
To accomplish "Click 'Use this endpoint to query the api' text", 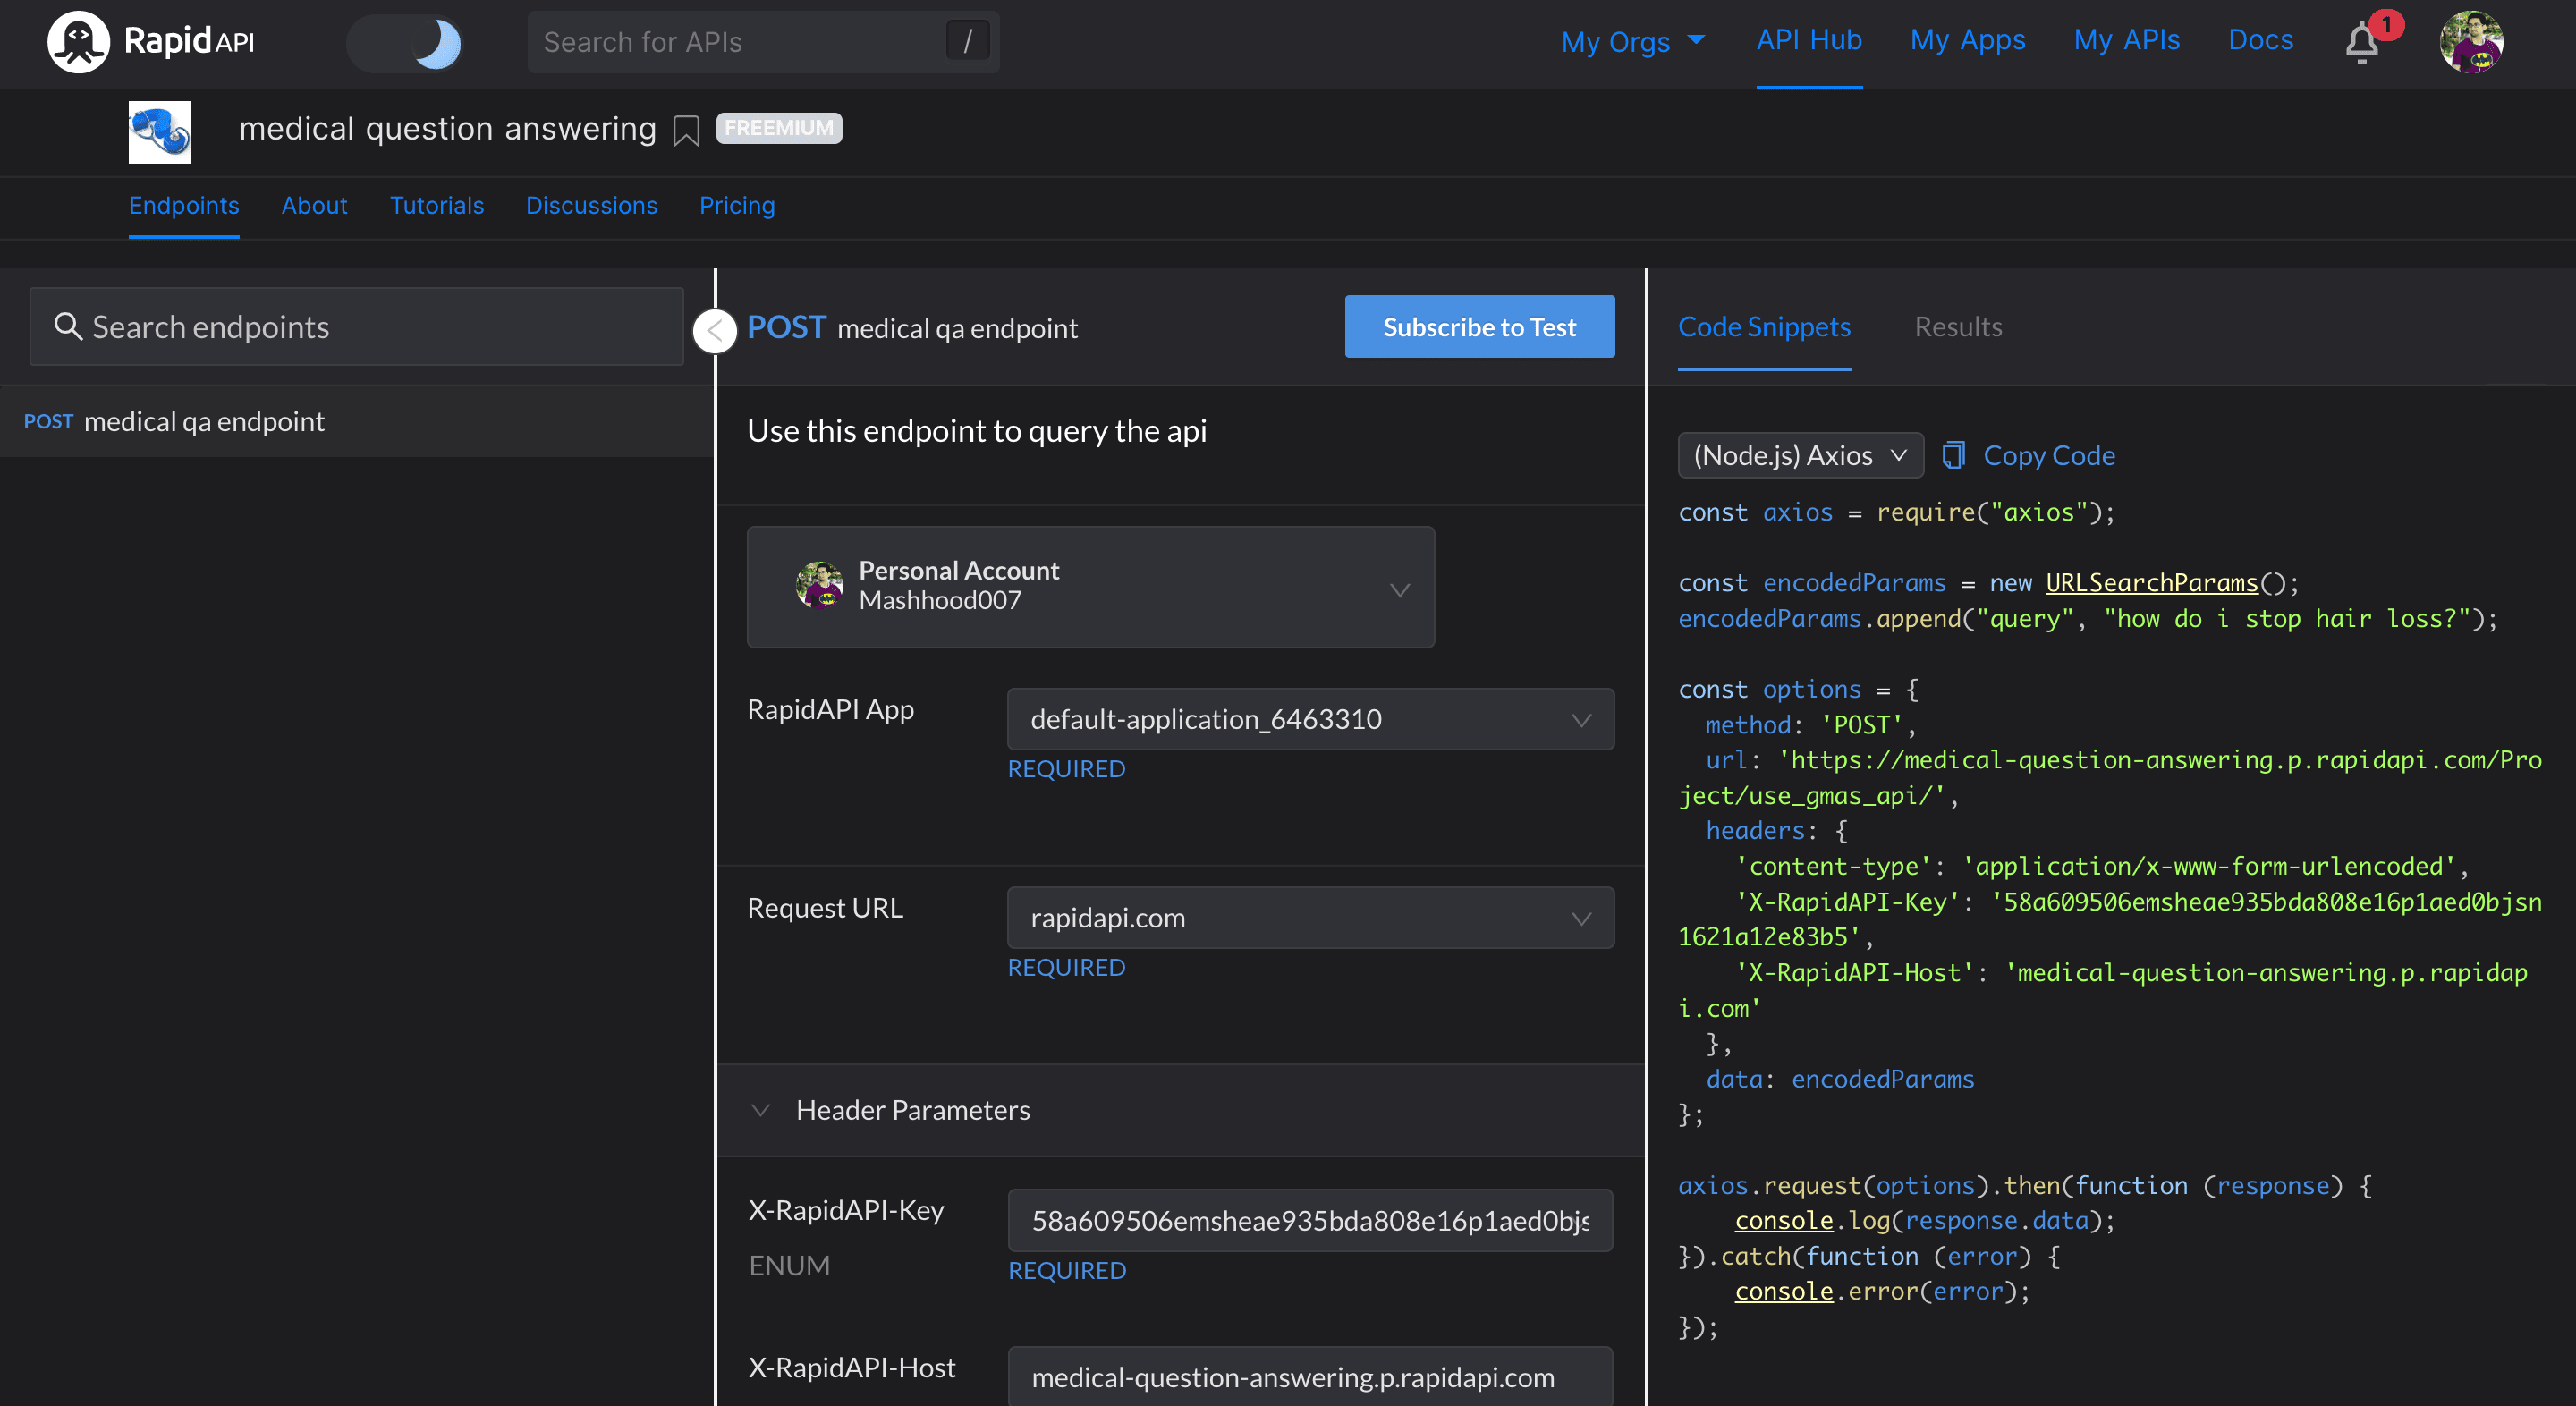I will pyautogui.click(x=976, y=431).
